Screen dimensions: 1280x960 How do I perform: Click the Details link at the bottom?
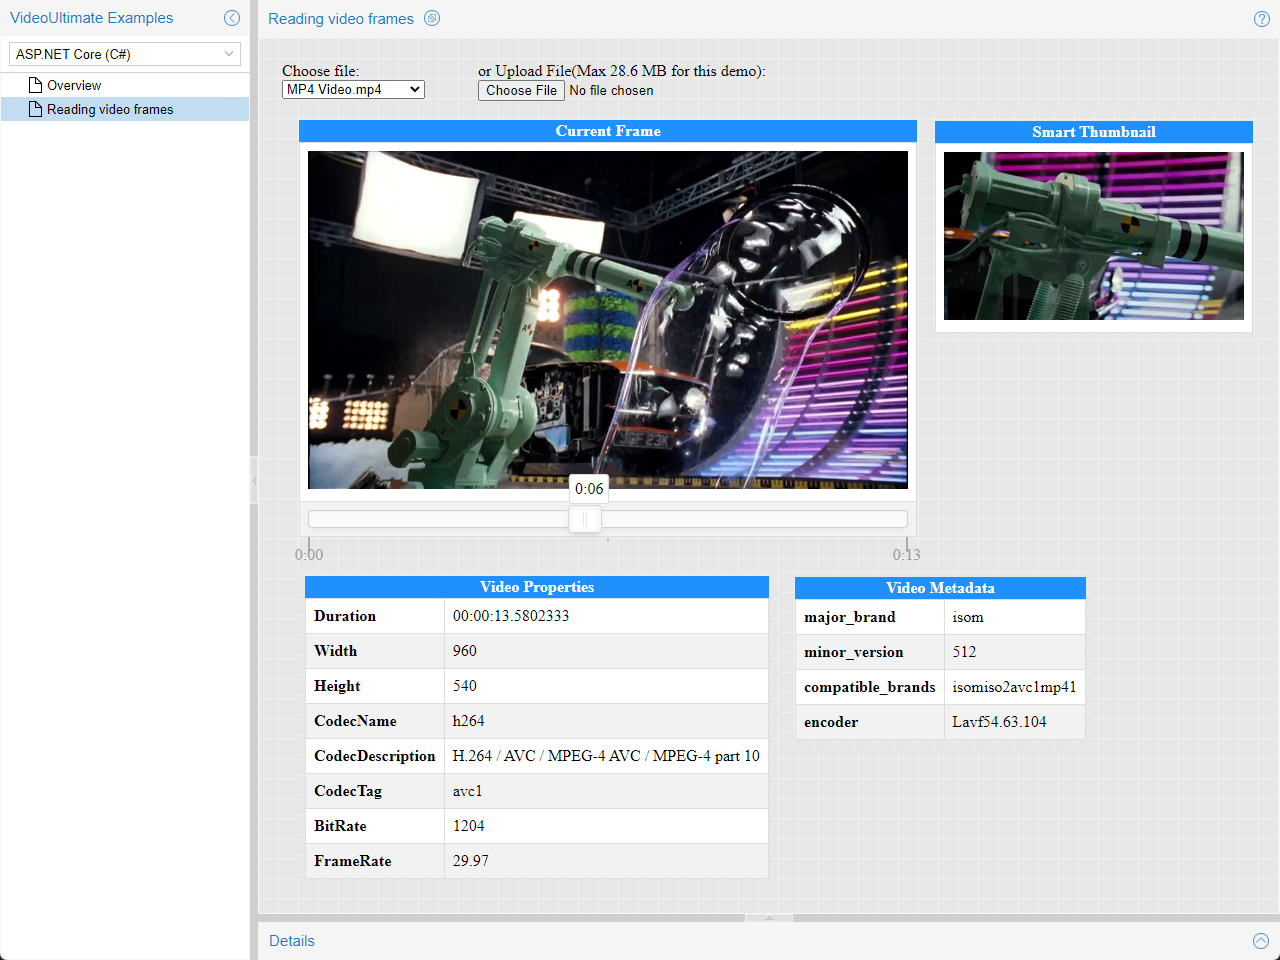pos(291,941)
